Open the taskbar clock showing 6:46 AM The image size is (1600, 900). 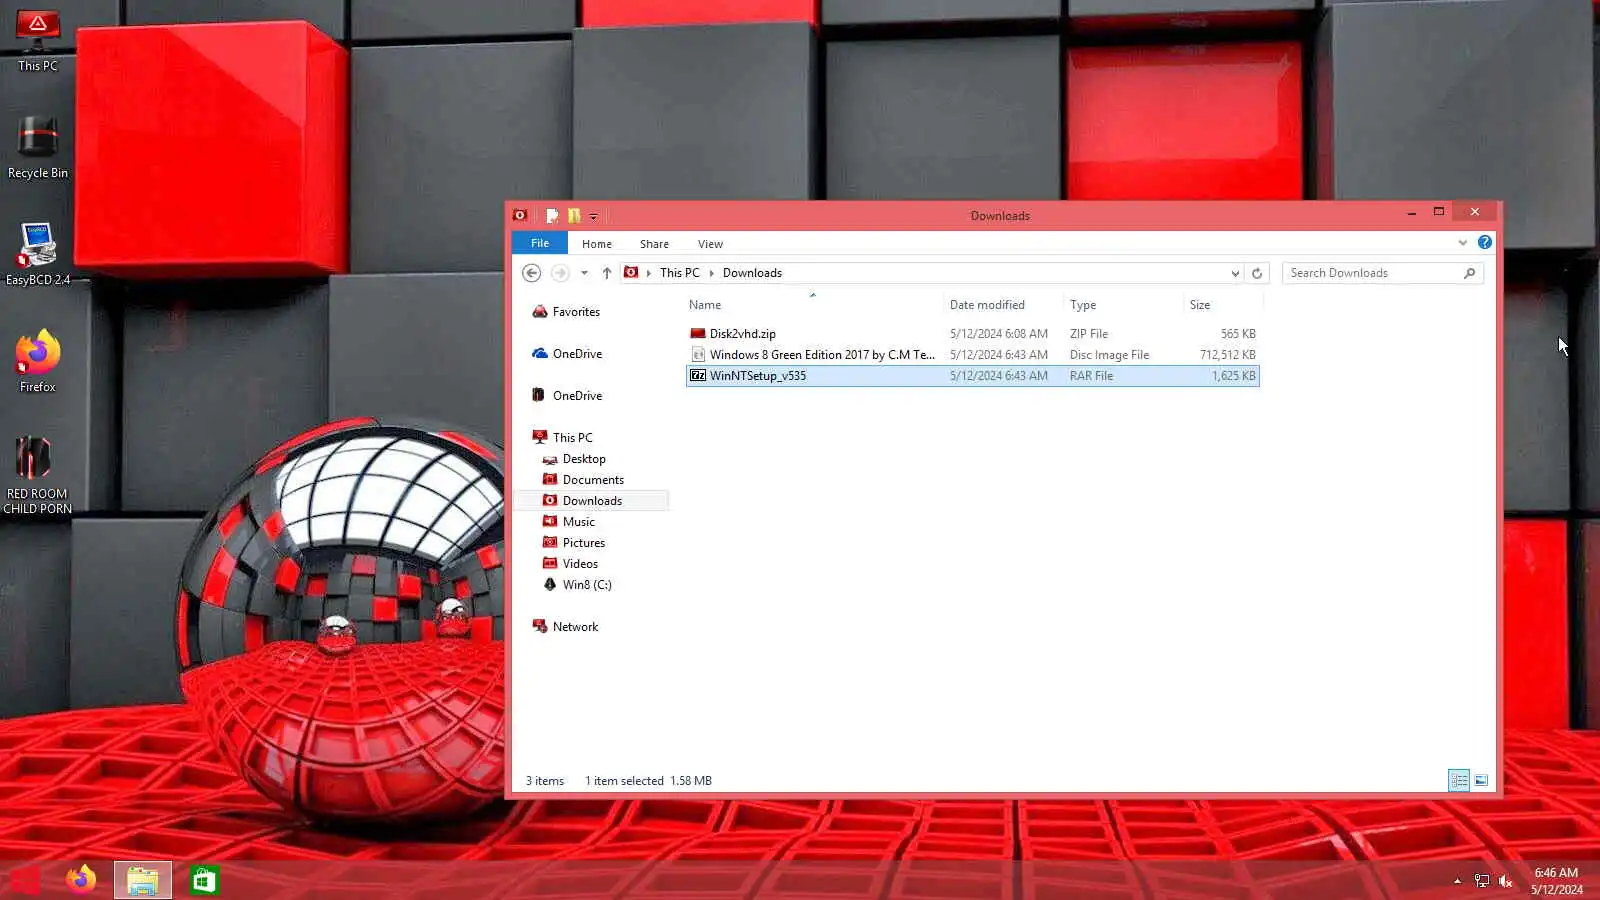point(1556,881)
